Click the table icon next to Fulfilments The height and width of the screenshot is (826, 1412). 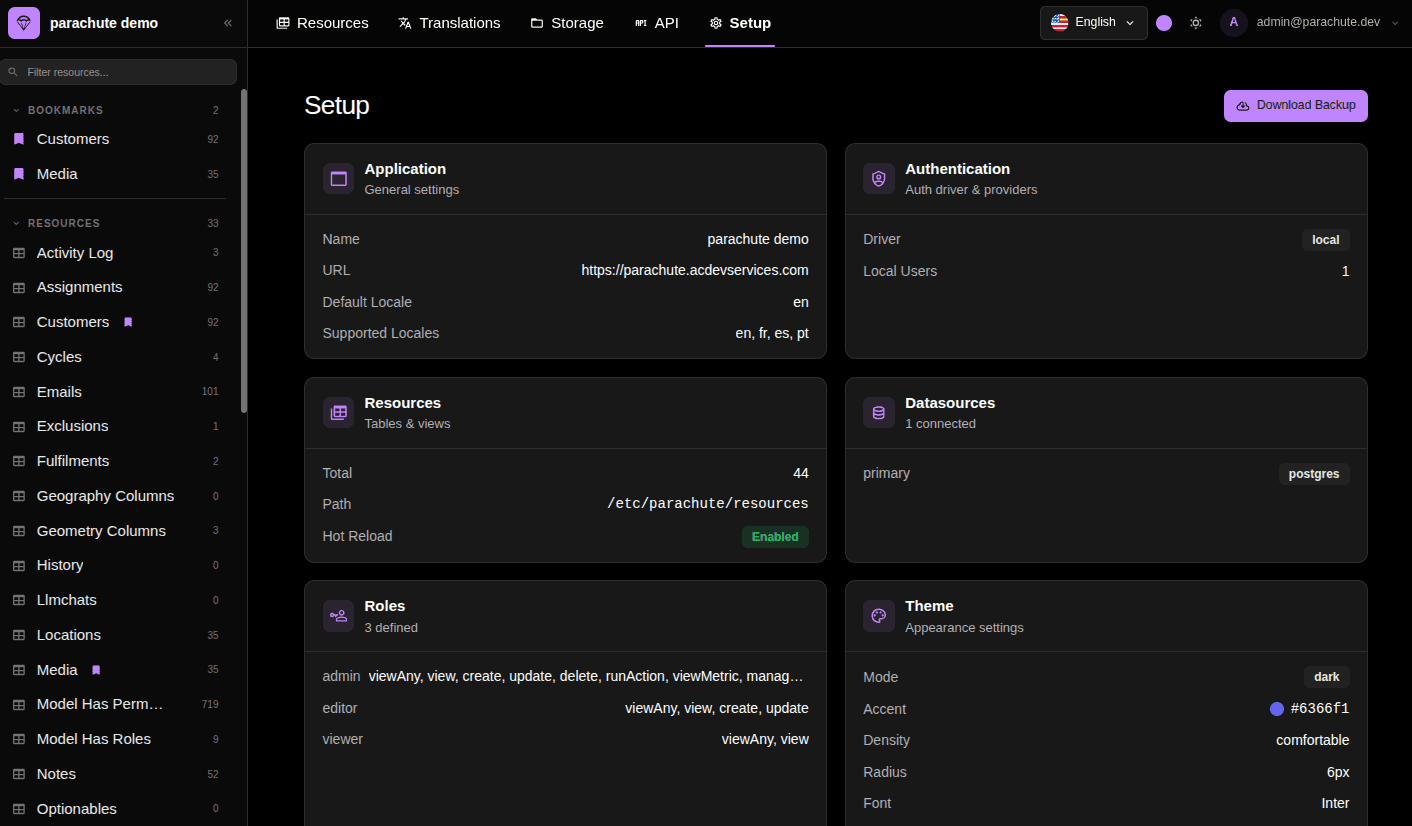[19, 461]
